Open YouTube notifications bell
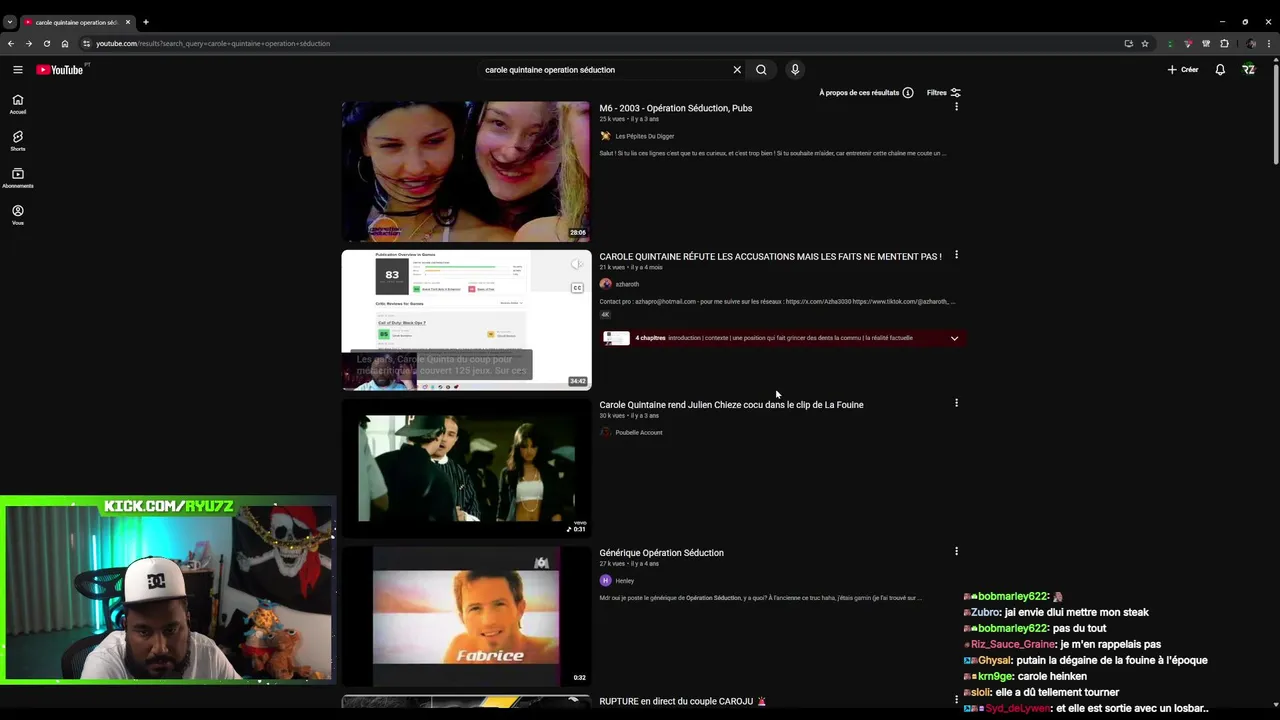This screenshot has height=720, width=1280. [x=1220, y=70]
